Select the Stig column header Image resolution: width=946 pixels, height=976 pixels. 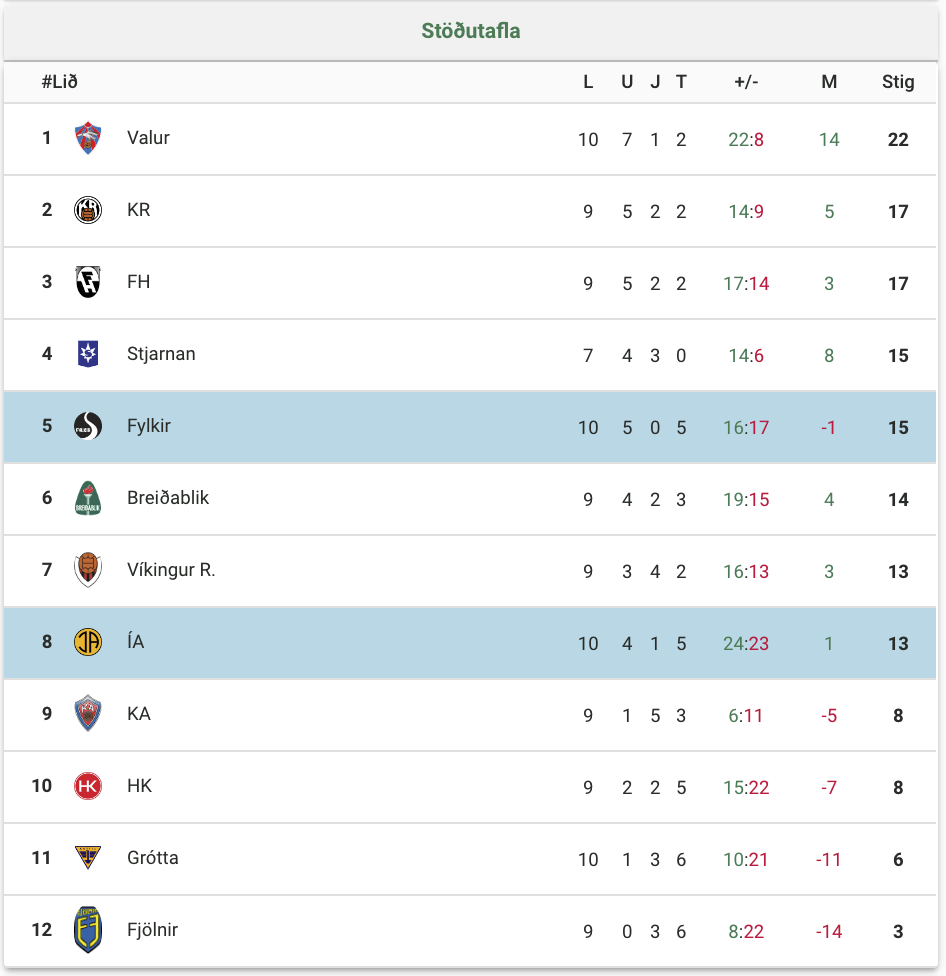pyautogui.click(x=898, y=82)
